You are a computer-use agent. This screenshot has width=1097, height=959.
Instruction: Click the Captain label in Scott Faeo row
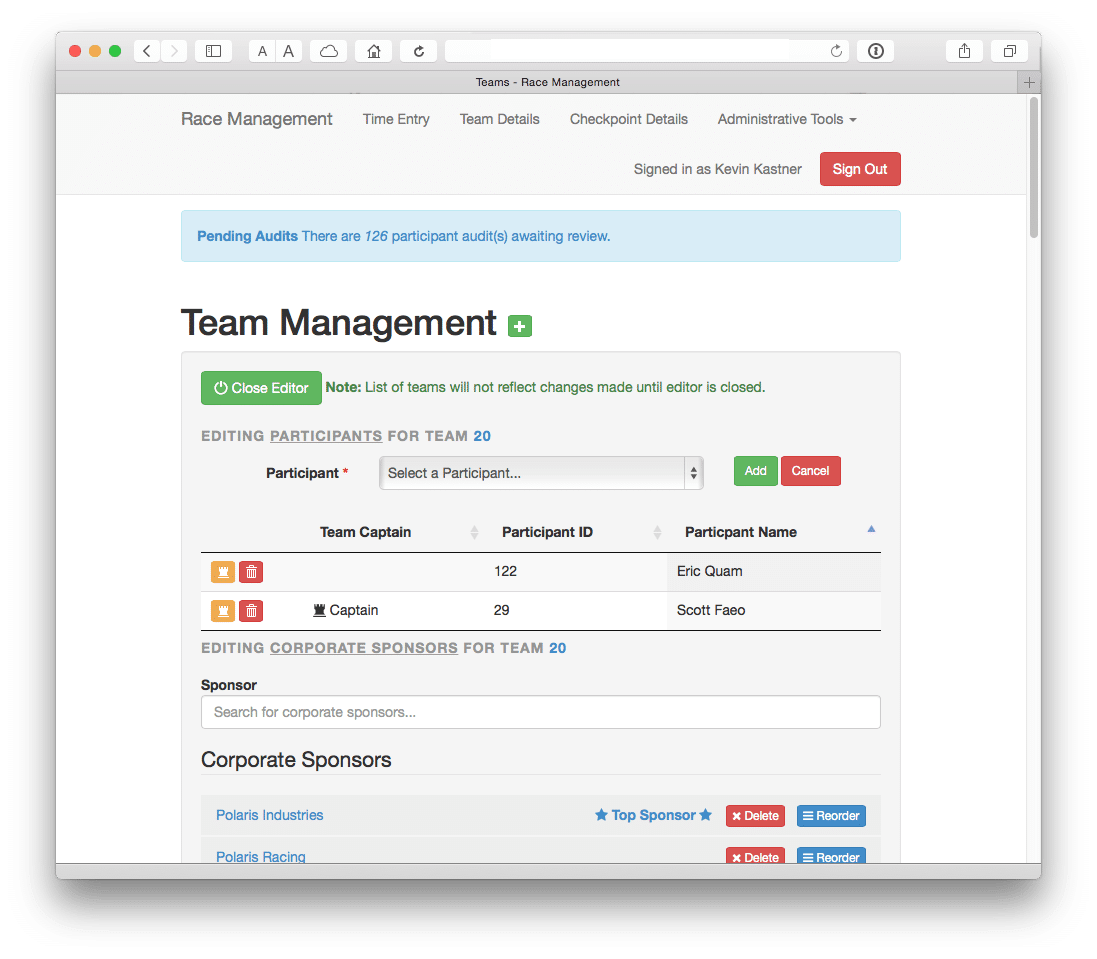346,611
